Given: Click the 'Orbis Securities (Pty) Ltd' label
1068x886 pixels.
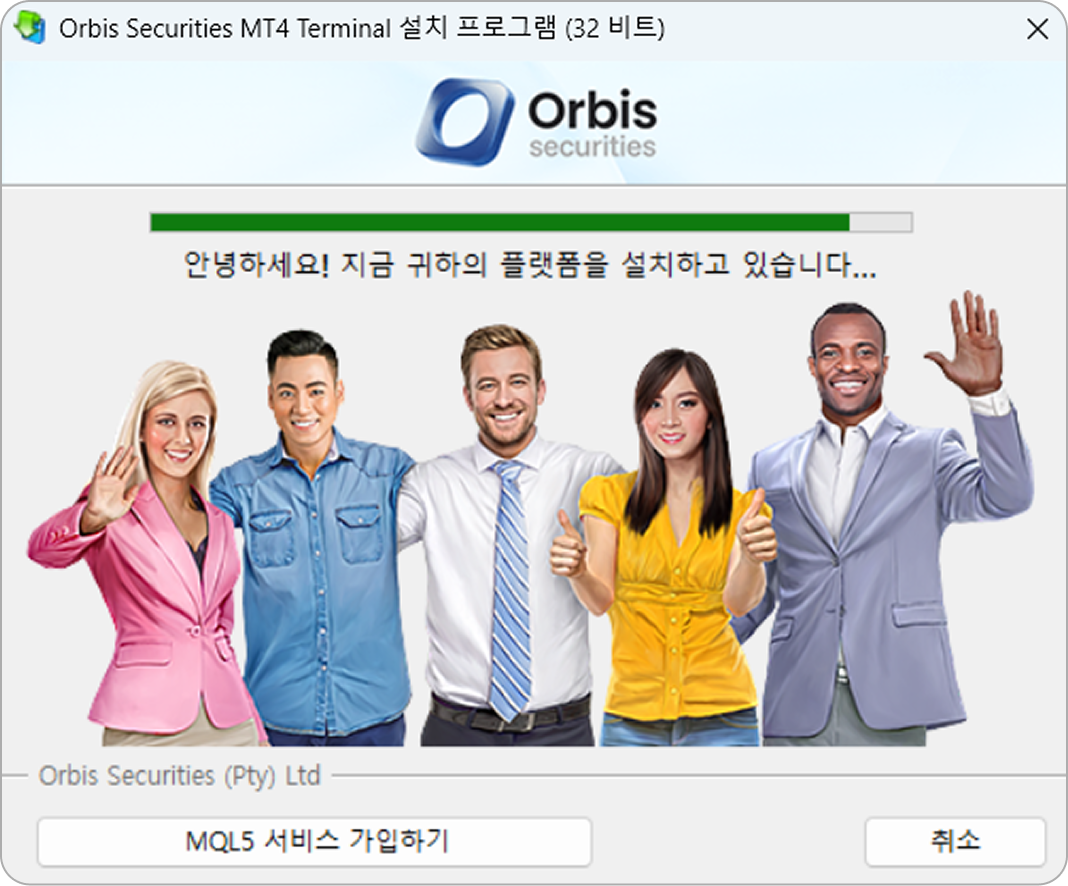Looking at the screenshot, I should coord(179,776).
